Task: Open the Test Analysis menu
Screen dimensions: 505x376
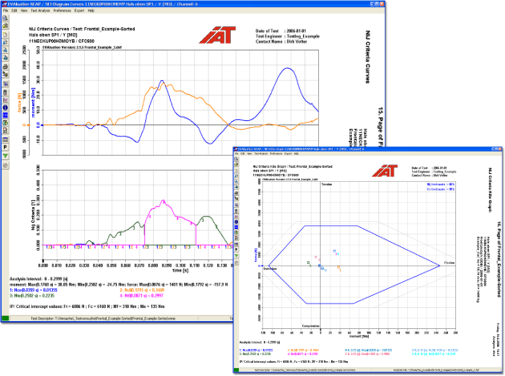Action: coord(40,11)
